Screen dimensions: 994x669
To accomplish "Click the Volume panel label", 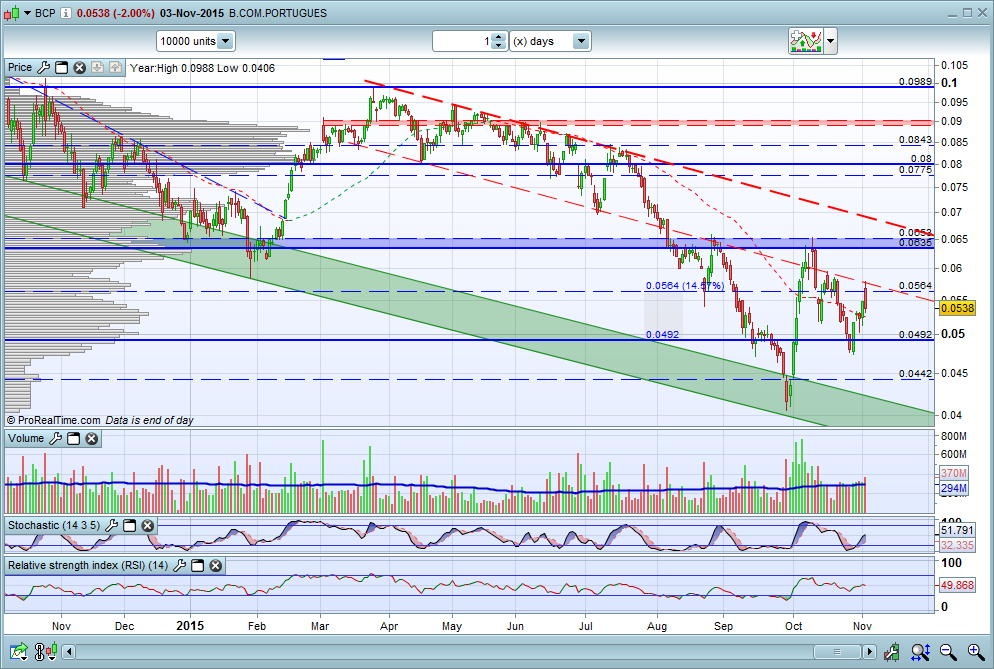I will click(26, 438).
